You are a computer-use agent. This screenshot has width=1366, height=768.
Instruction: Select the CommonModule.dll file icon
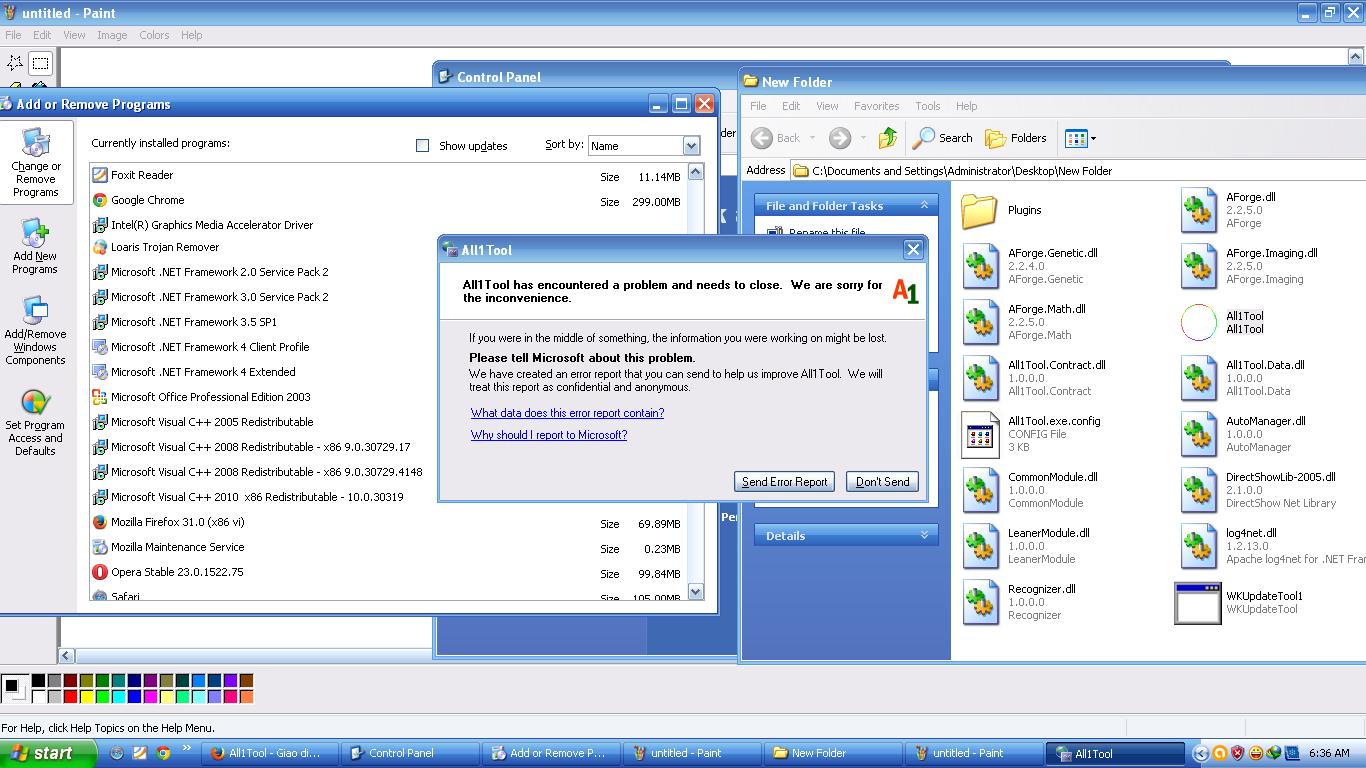(x=981, y=490)
